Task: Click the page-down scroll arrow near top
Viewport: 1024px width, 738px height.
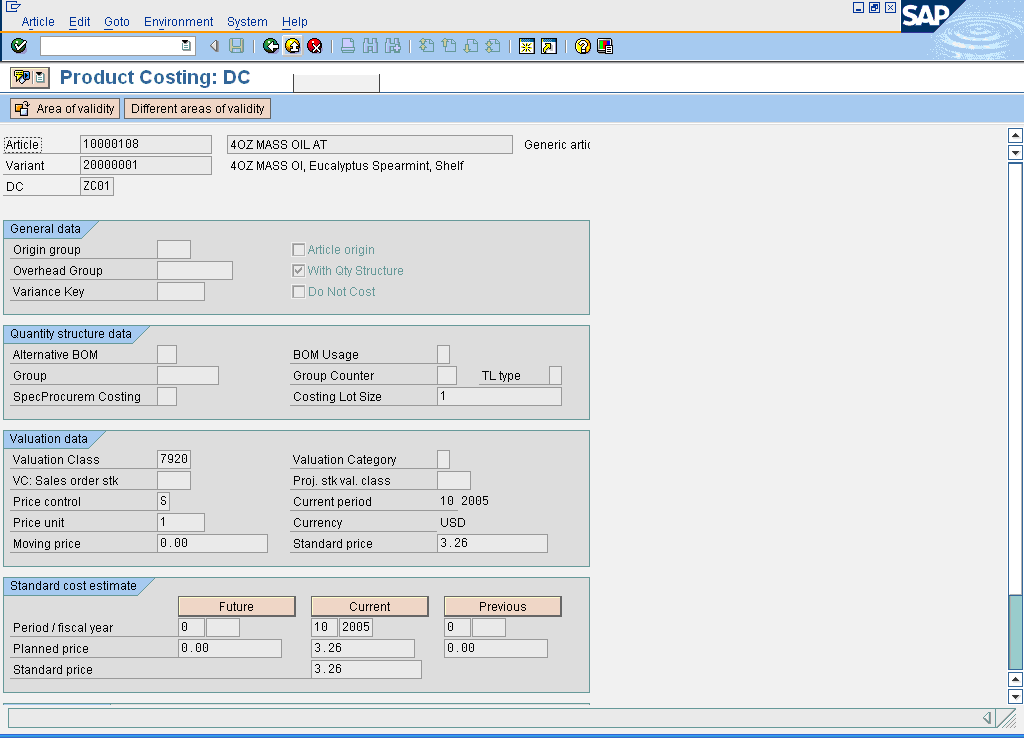Action: tap(1015, 152)
